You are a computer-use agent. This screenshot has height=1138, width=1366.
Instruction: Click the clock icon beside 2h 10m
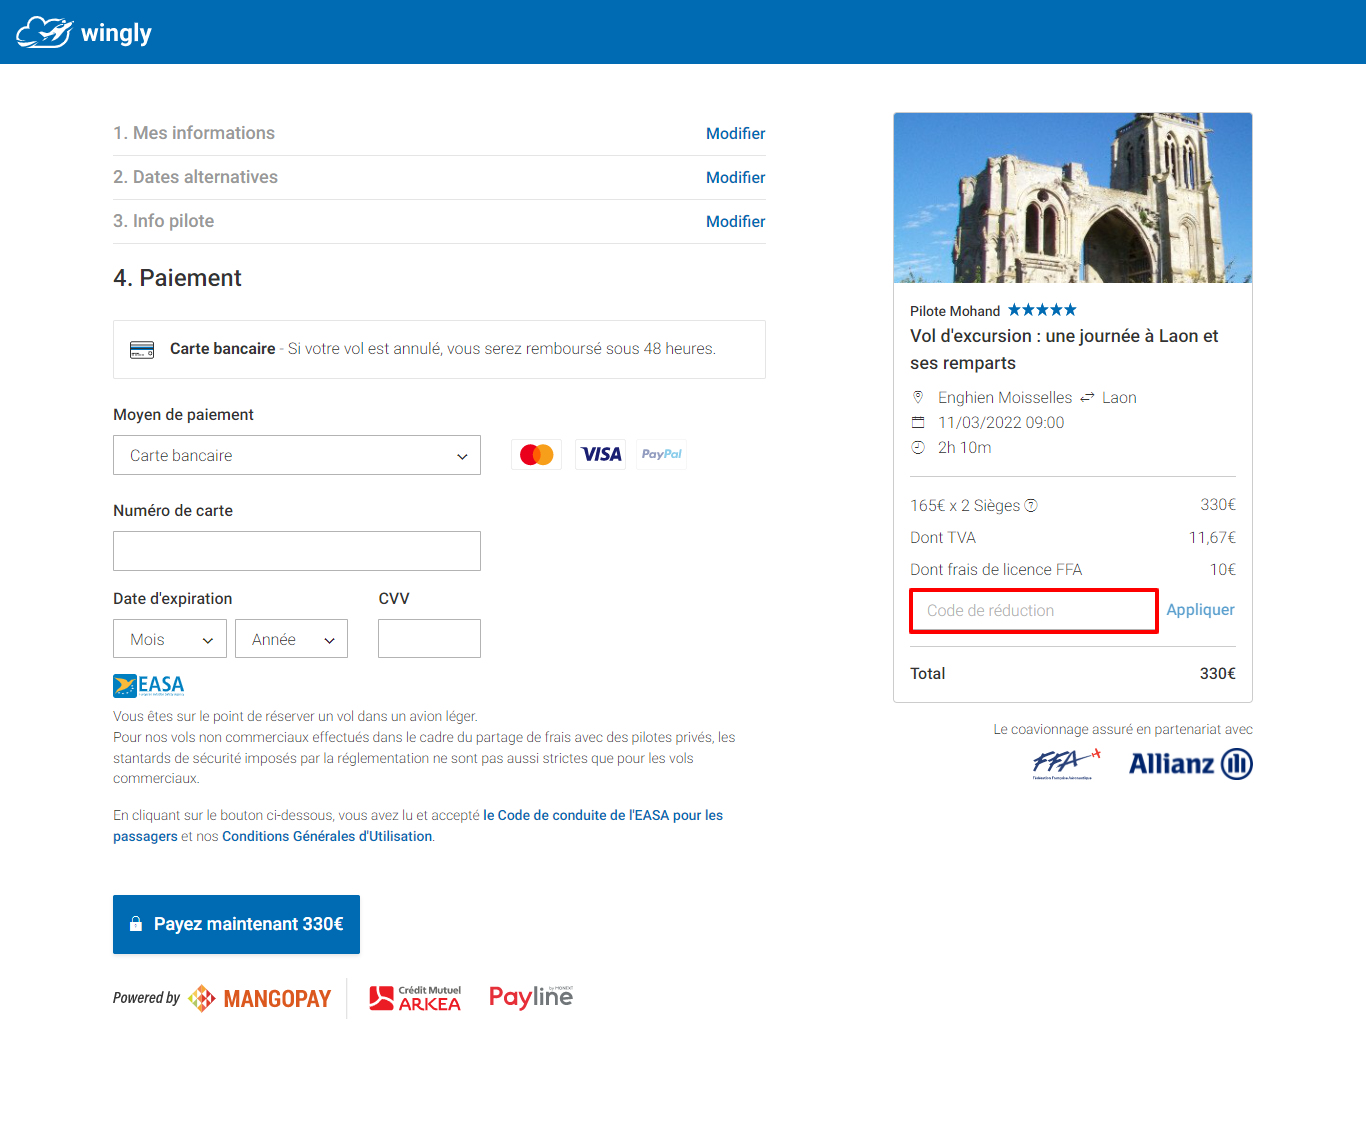click(918, 447)
